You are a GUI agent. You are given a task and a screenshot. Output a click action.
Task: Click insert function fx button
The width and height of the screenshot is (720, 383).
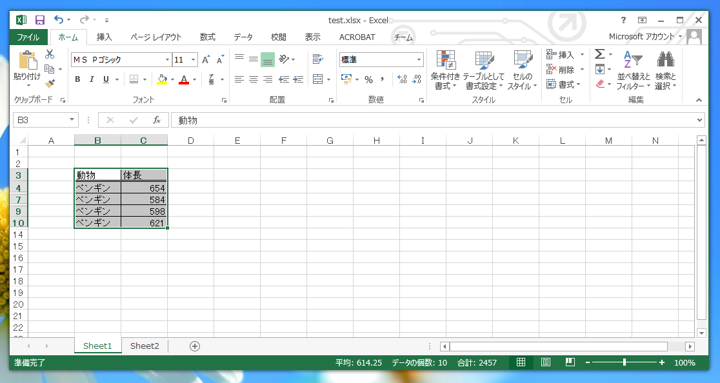click(157, 120)
